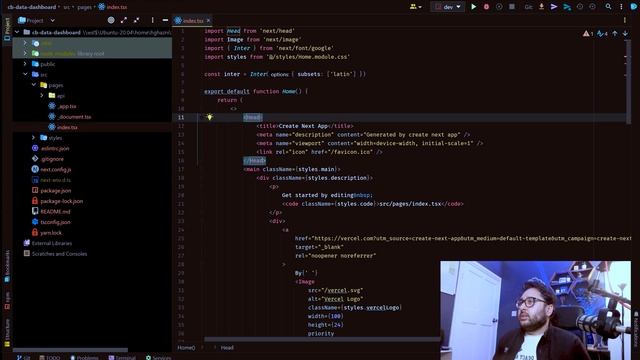Open _app.tsx in project tree
640x360 pixels.
(62, 106)
